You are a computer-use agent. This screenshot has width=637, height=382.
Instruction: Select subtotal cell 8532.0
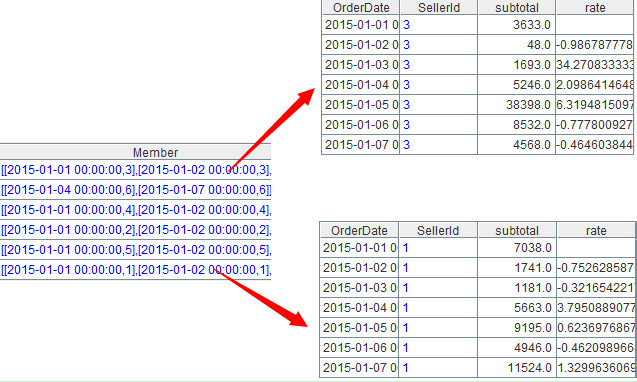coord(517,124)
